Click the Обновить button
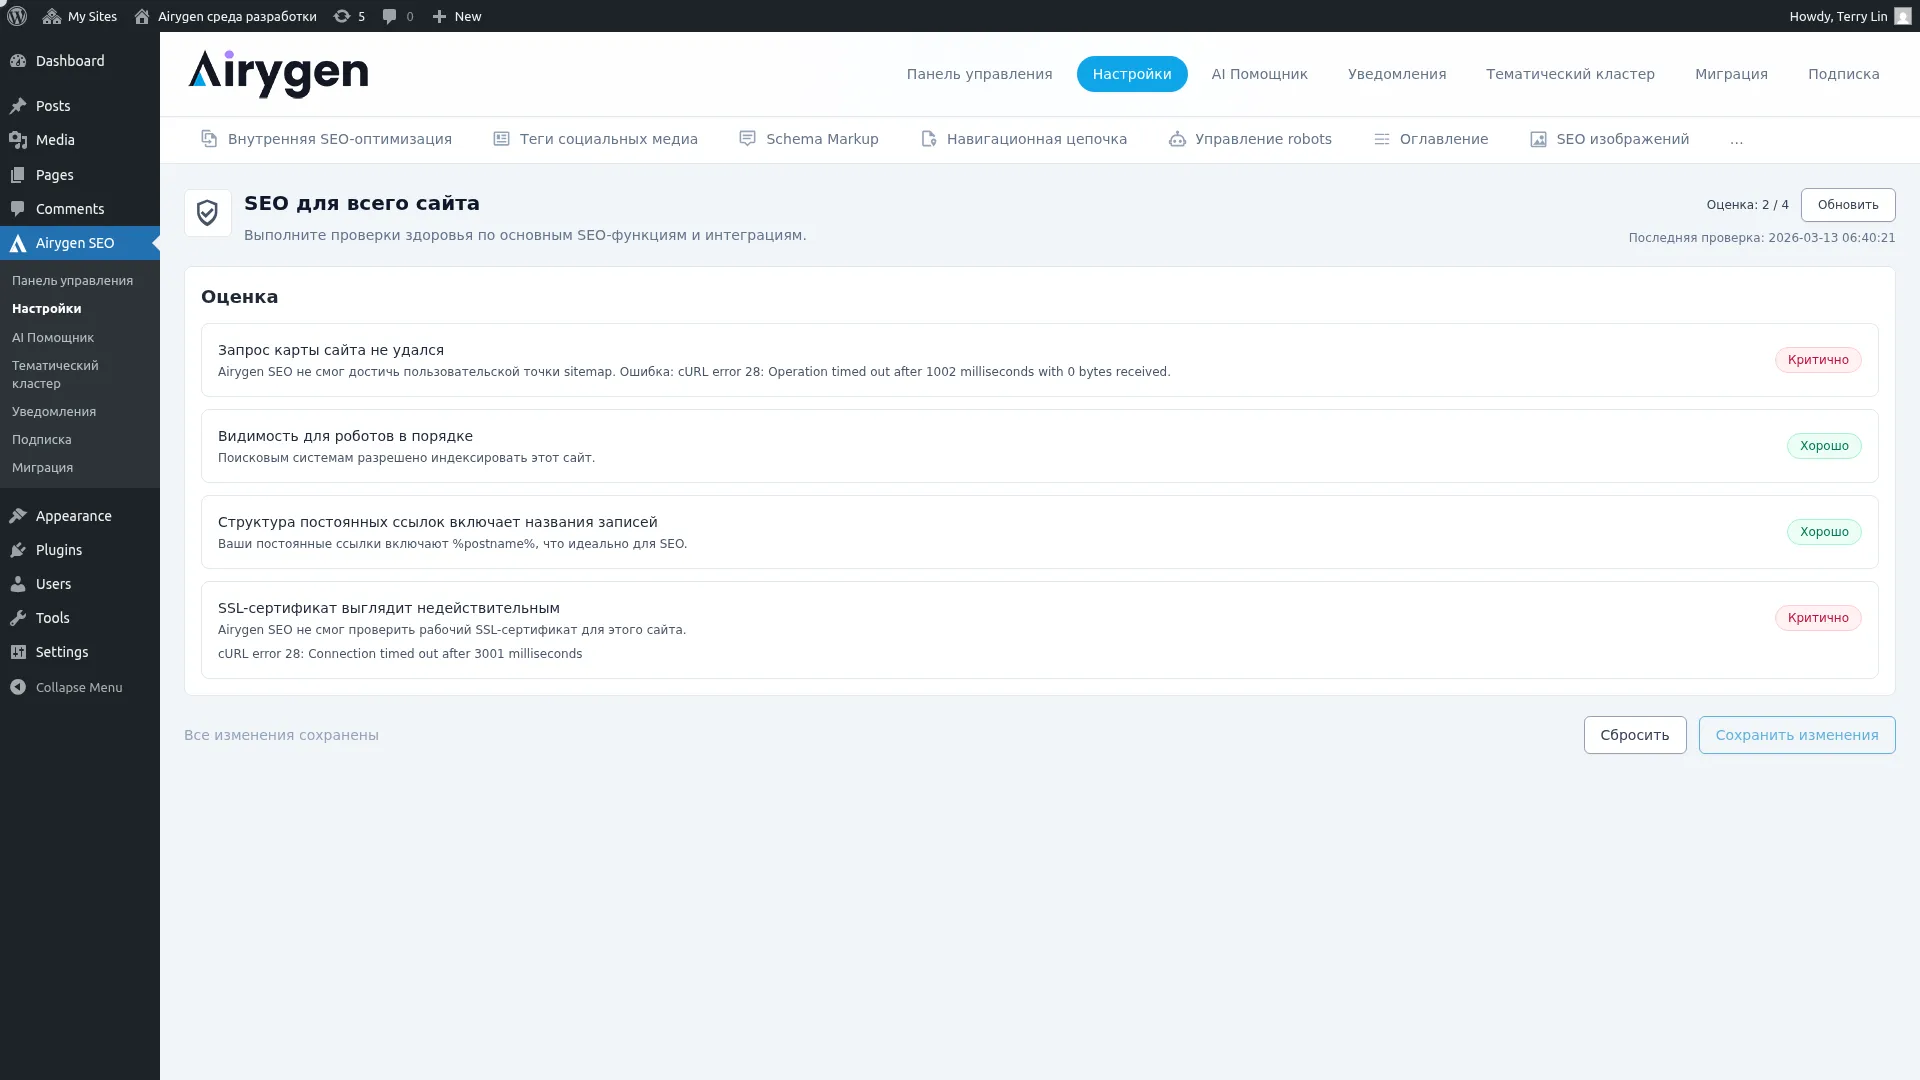 pyautogui.click(x=1848, y=205)
